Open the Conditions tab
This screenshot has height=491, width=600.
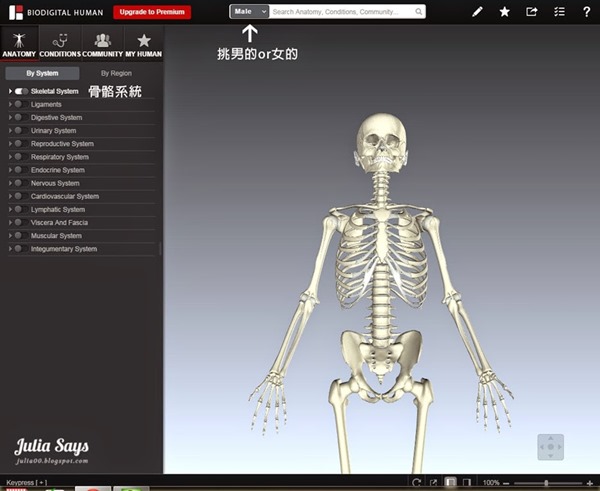60,44
